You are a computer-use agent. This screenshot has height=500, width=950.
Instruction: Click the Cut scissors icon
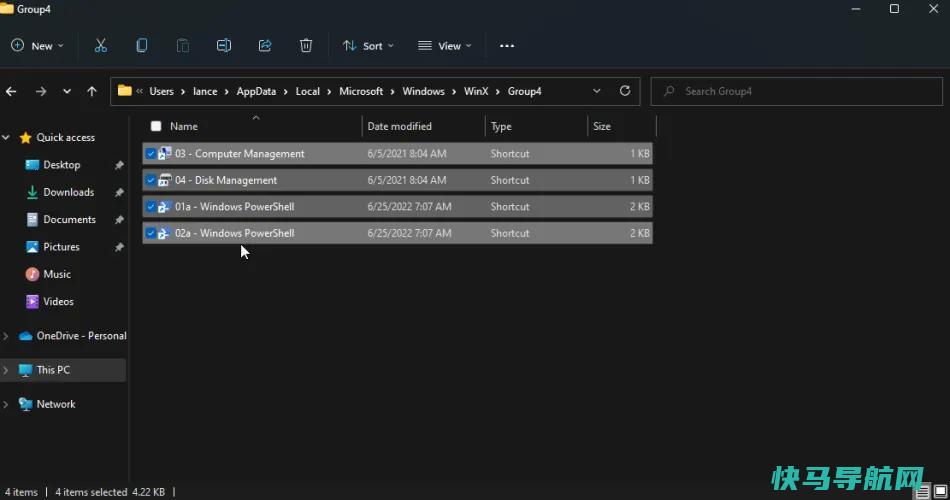coord(101,45)
